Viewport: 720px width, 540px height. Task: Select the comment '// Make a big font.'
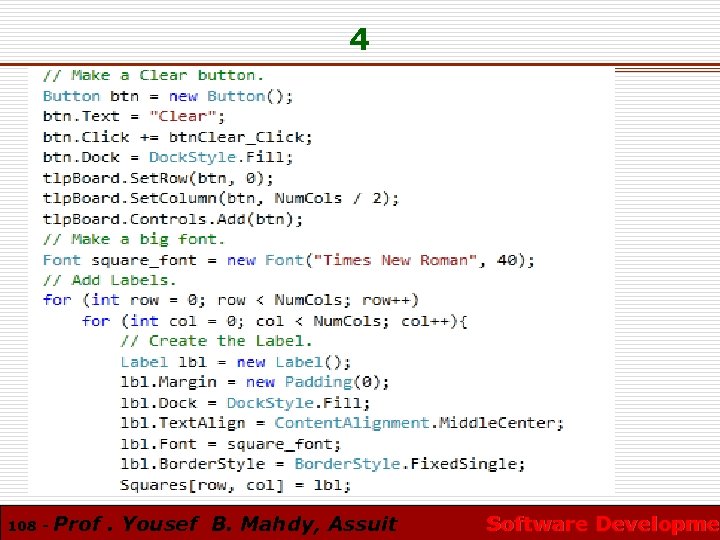(134, 239)
